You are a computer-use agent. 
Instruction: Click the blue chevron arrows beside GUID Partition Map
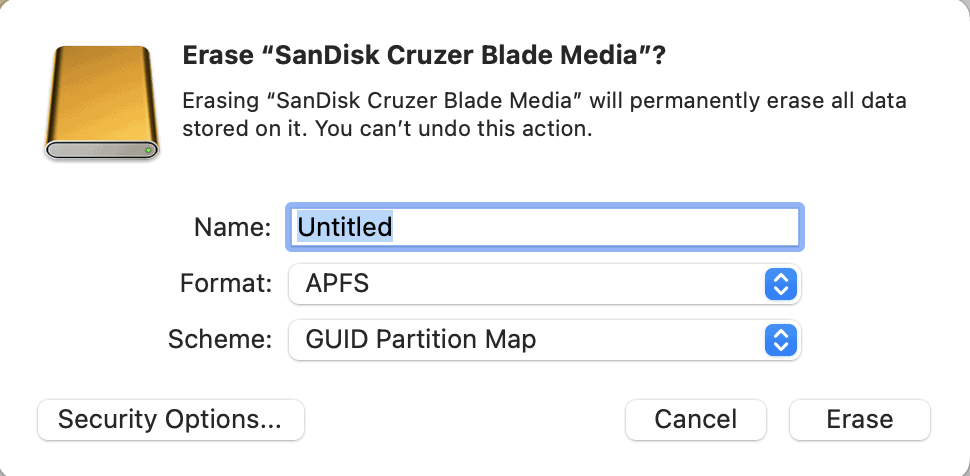[x=779, y=340]
